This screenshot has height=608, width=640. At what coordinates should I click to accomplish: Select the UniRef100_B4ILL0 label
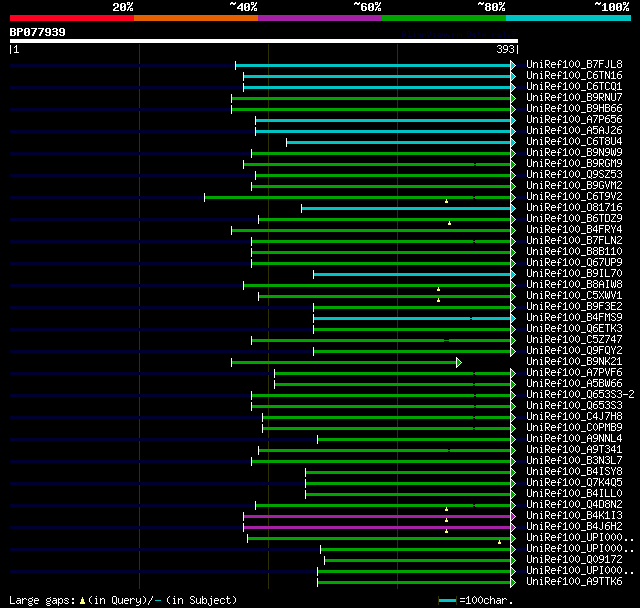click(574, 494)
